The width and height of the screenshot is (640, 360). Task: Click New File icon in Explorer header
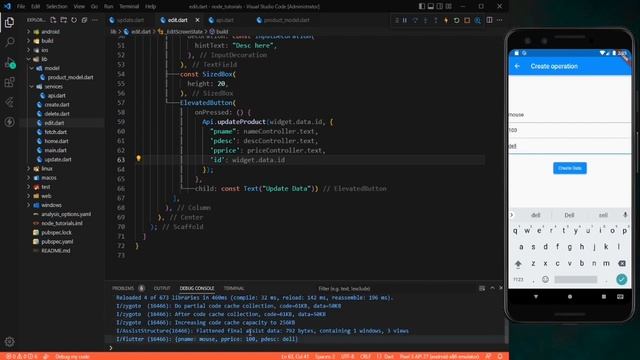pyautogui.click(x=53, y=20)
